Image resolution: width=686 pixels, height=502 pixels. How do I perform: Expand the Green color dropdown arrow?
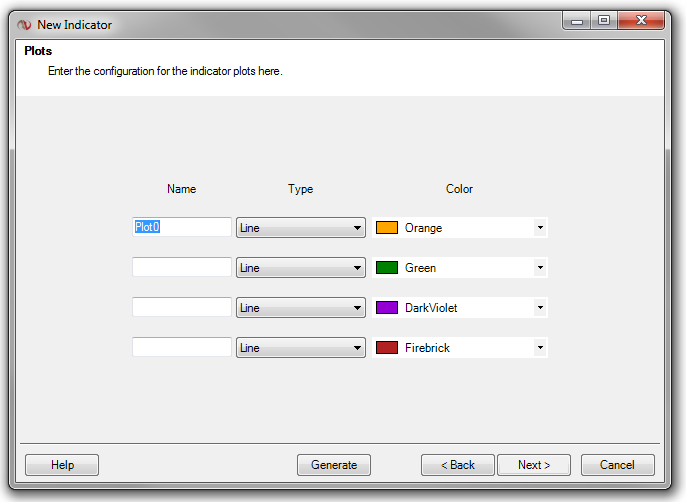click(x=540, y=267)
